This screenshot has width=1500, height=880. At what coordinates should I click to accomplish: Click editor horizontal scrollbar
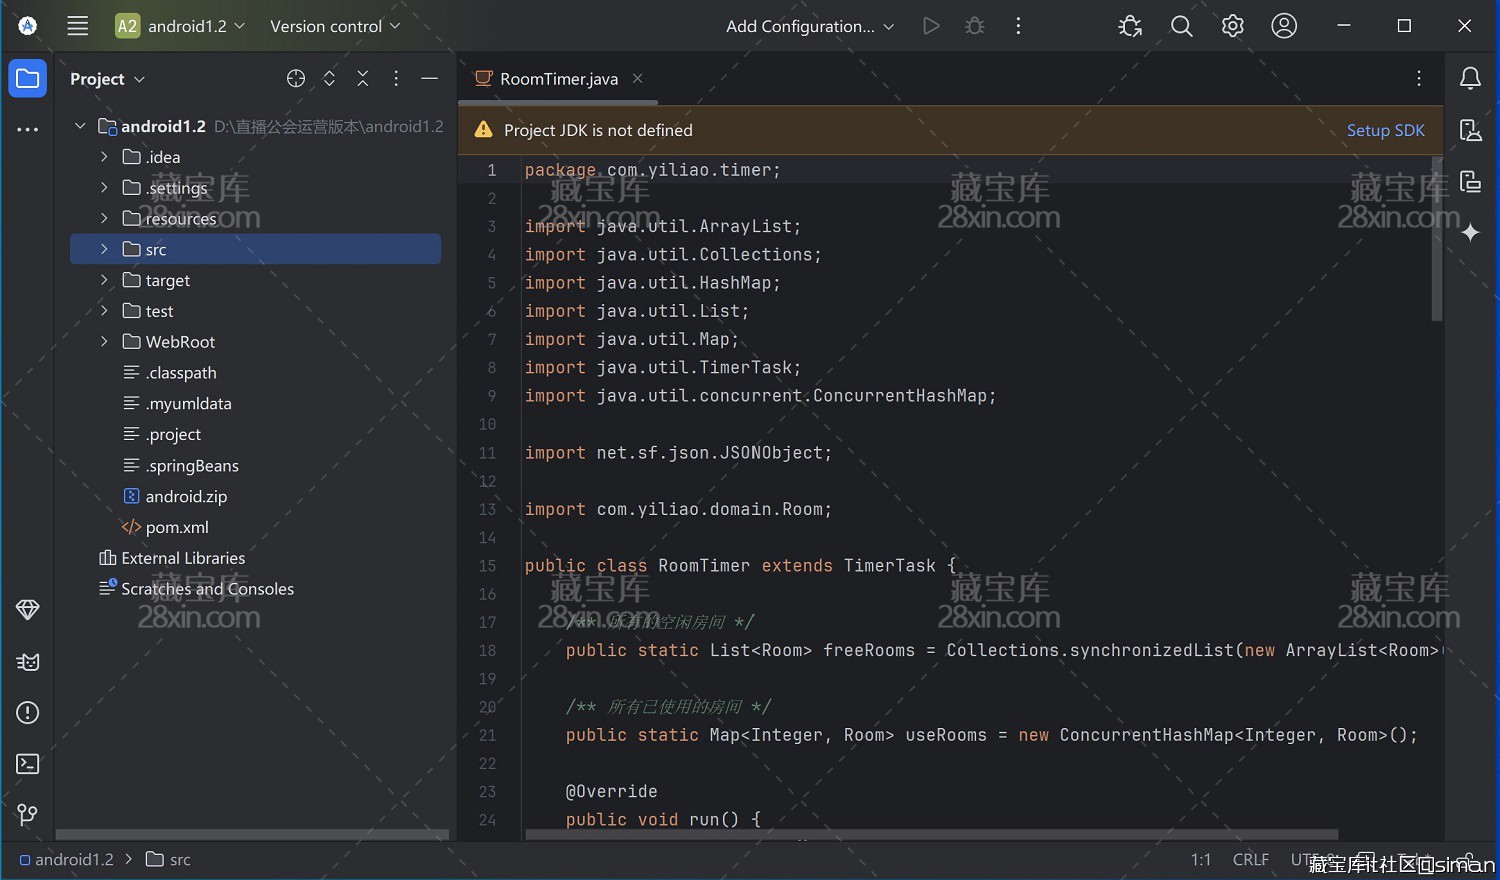tap(932, 834)
